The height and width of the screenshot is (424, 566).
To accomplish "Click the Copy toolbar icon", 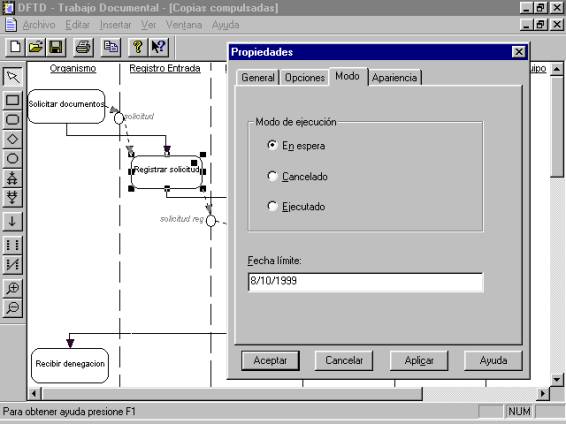I will (x=110, y=47).
